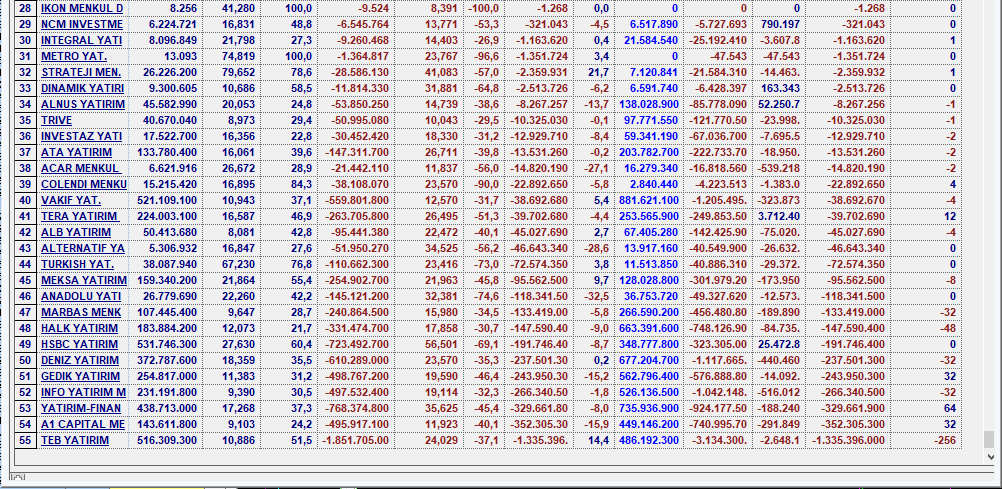This screenshot has width=1002, height=489.
Task: Click ALNUS YATIRIM link
Action: coord(83,104)
